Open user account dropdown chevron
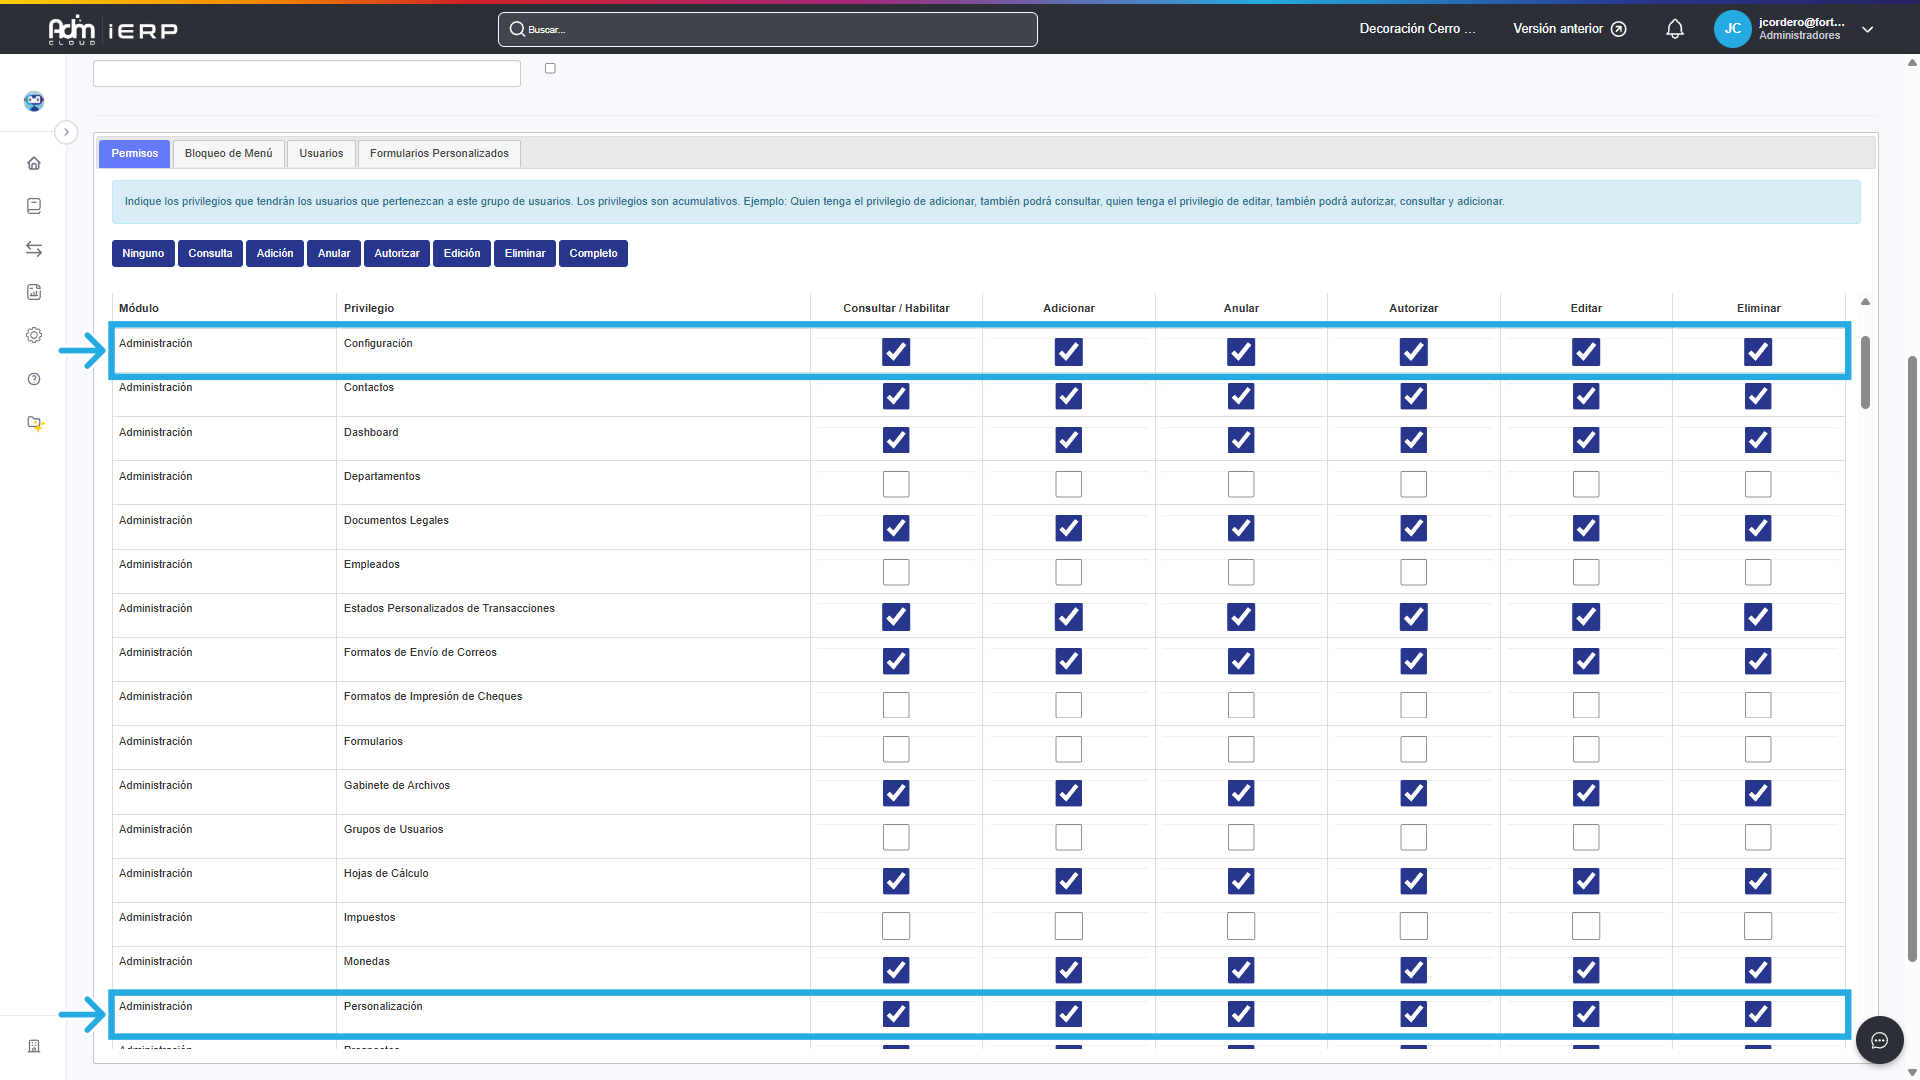Image resolution: width=1920 pixels, height=1080 pixels. pyautogui.click(x=1867, y=29)
